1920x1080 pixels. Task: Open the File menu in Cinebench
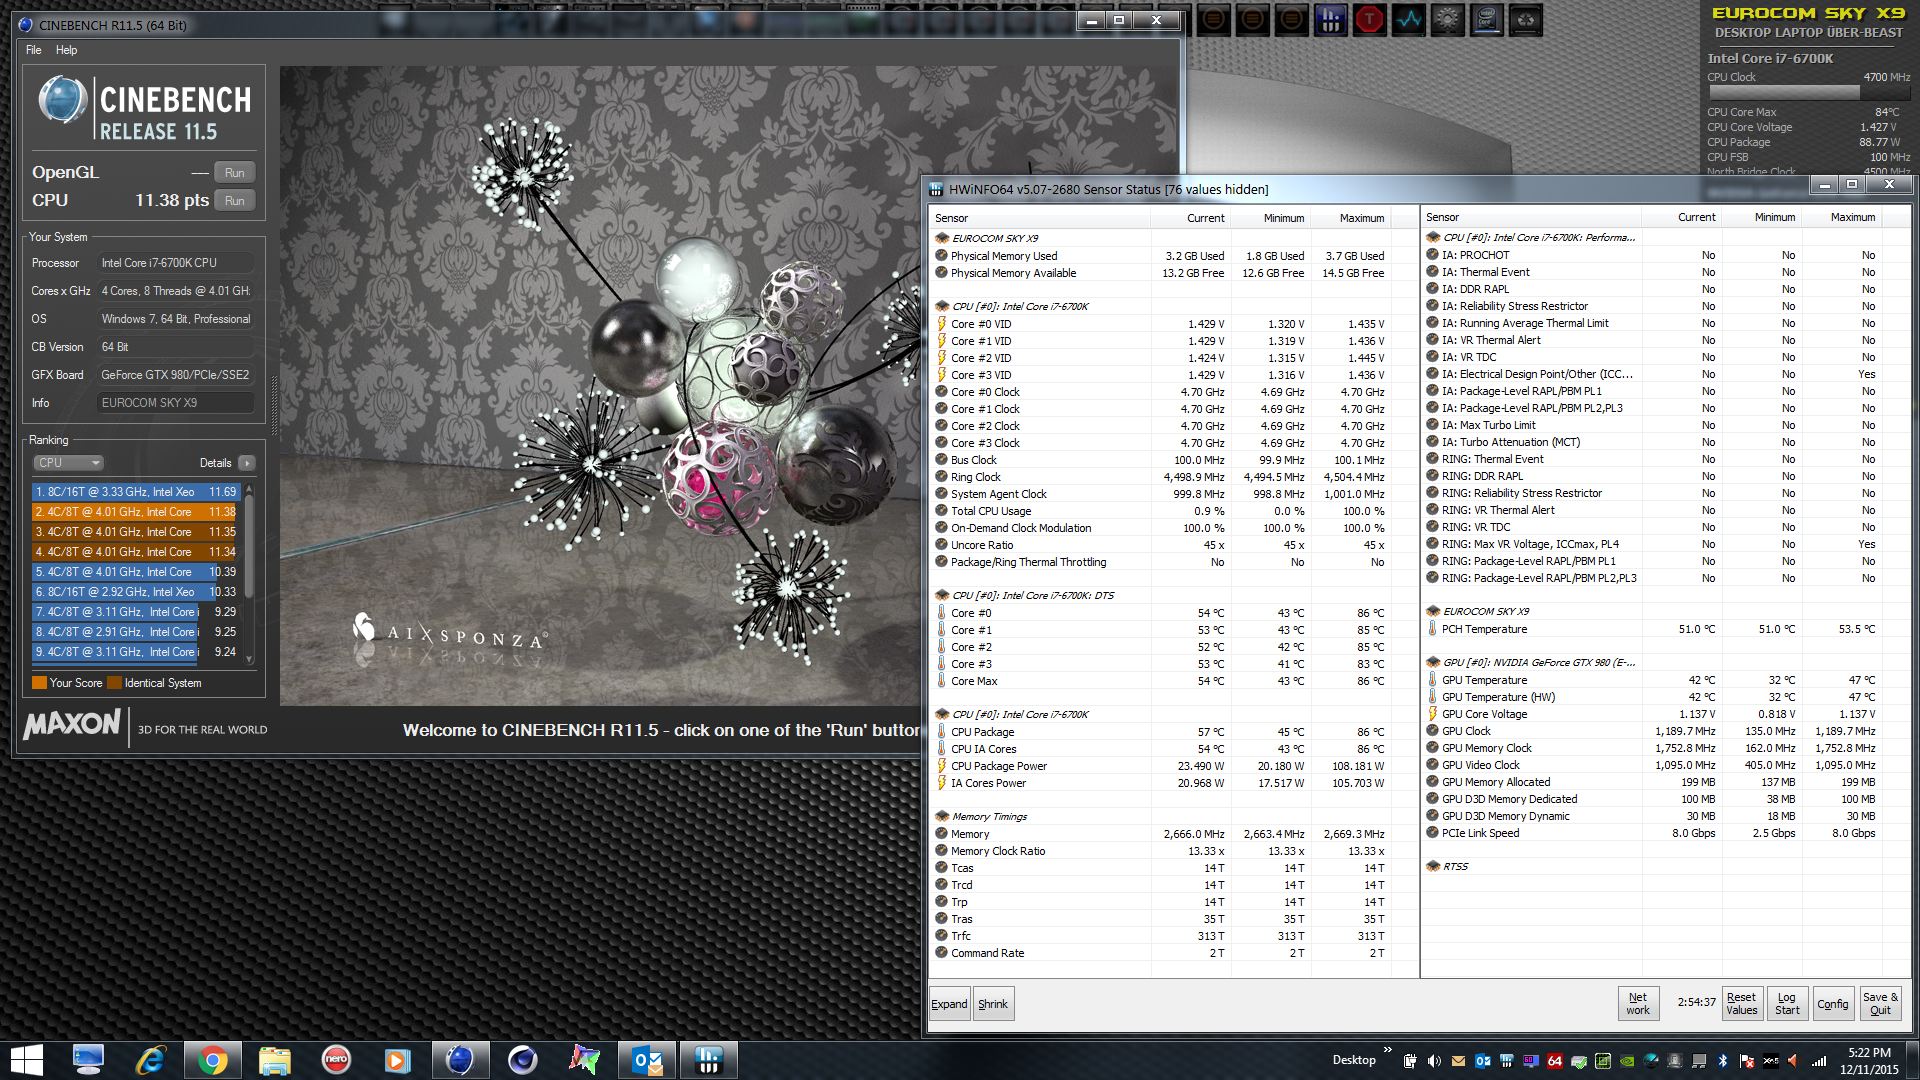[x=34, y=50]
